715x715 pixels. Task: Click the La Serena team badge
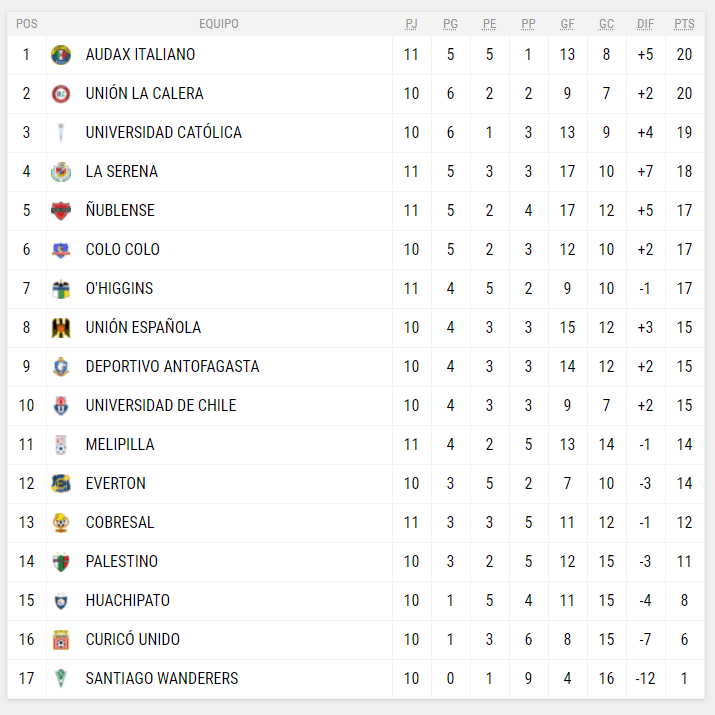coord(61,172)
